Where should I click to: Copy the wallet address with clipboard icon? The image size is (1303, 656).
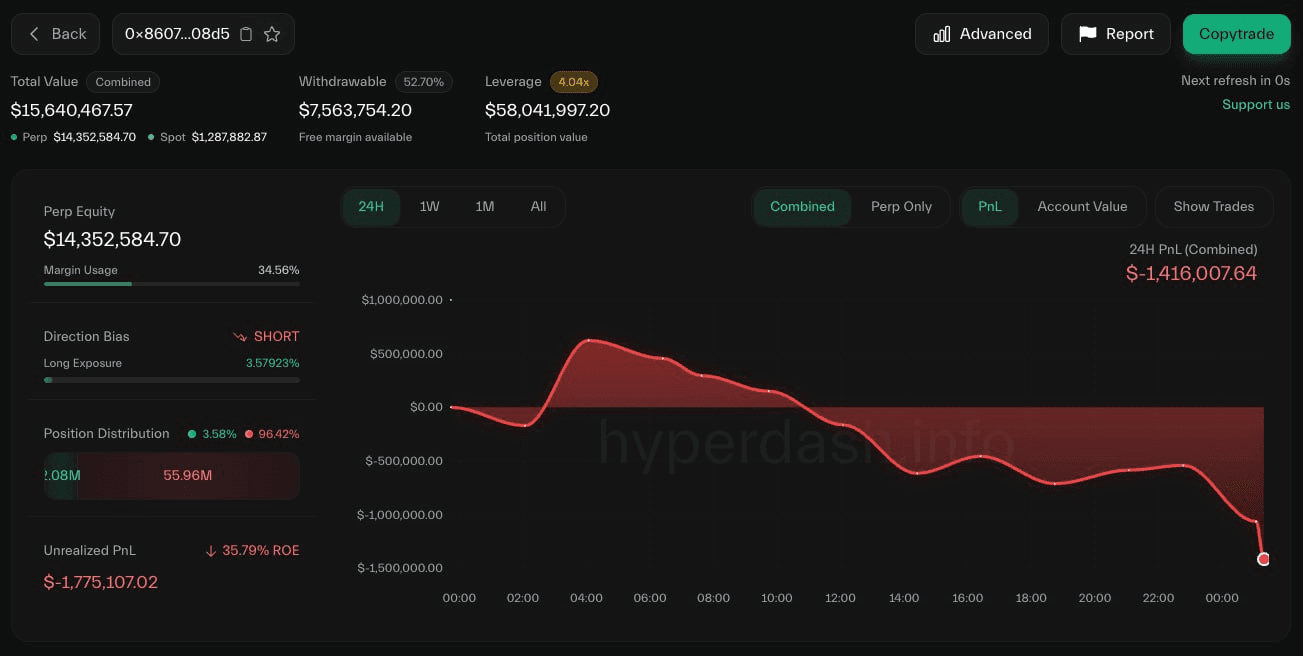[246, 34]
